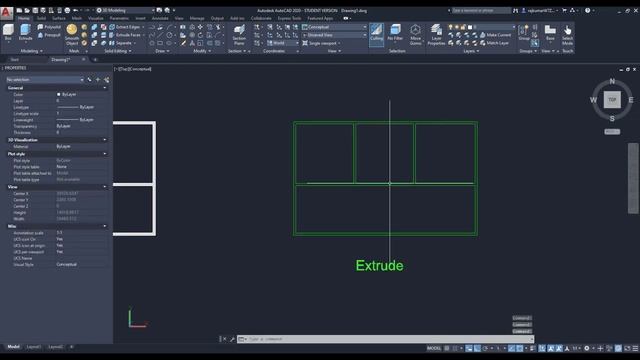Click the New drawing icon in quick access toolbar
640x360 pixels.
pyautogui.click(x=19, y=10)
